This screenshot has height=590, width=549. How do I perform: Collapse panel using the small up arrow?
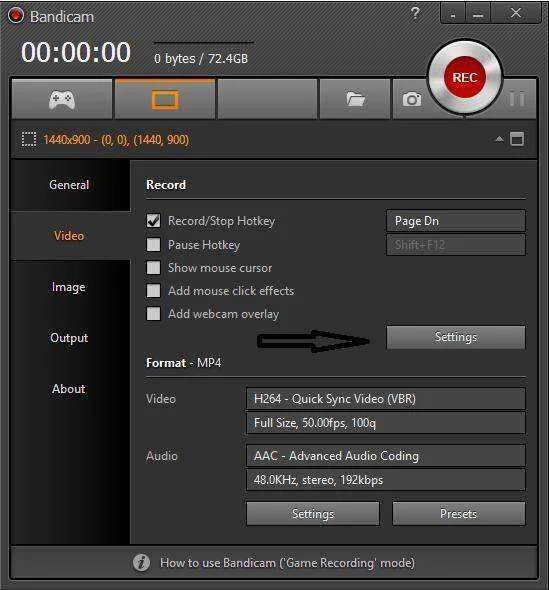(499, 139)
